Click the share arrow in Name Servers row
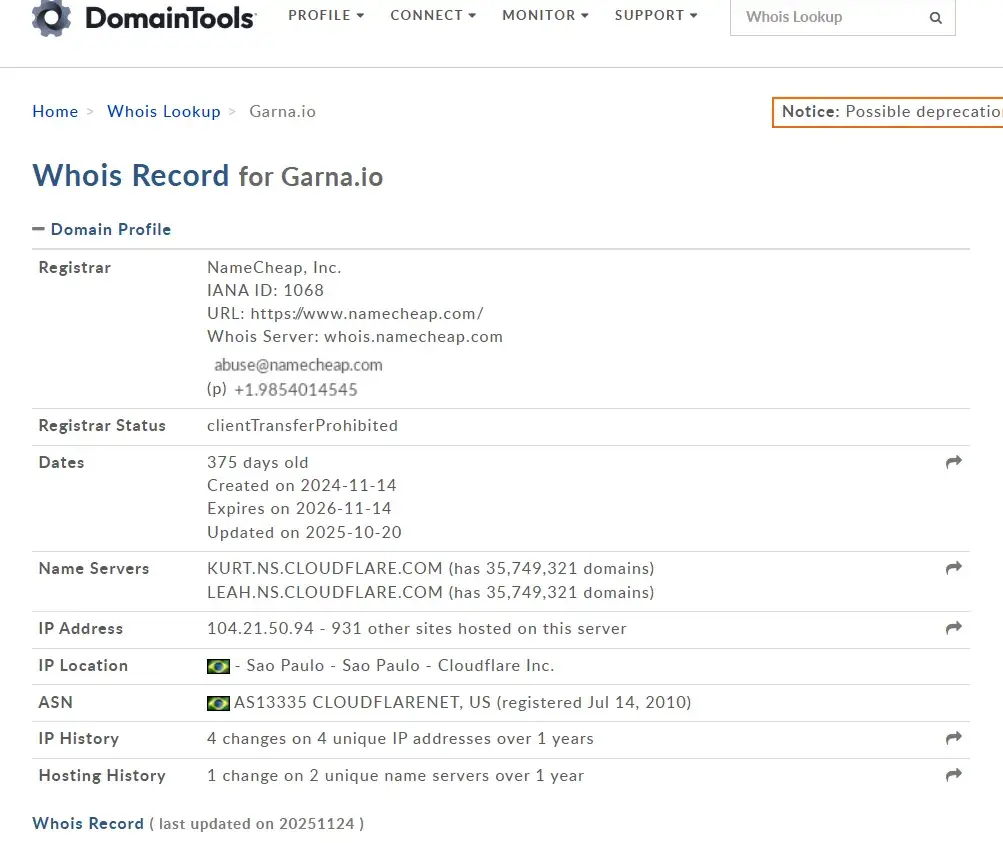Image resolution: width=1003 pixels, height=843 pixels. point(954,568)
